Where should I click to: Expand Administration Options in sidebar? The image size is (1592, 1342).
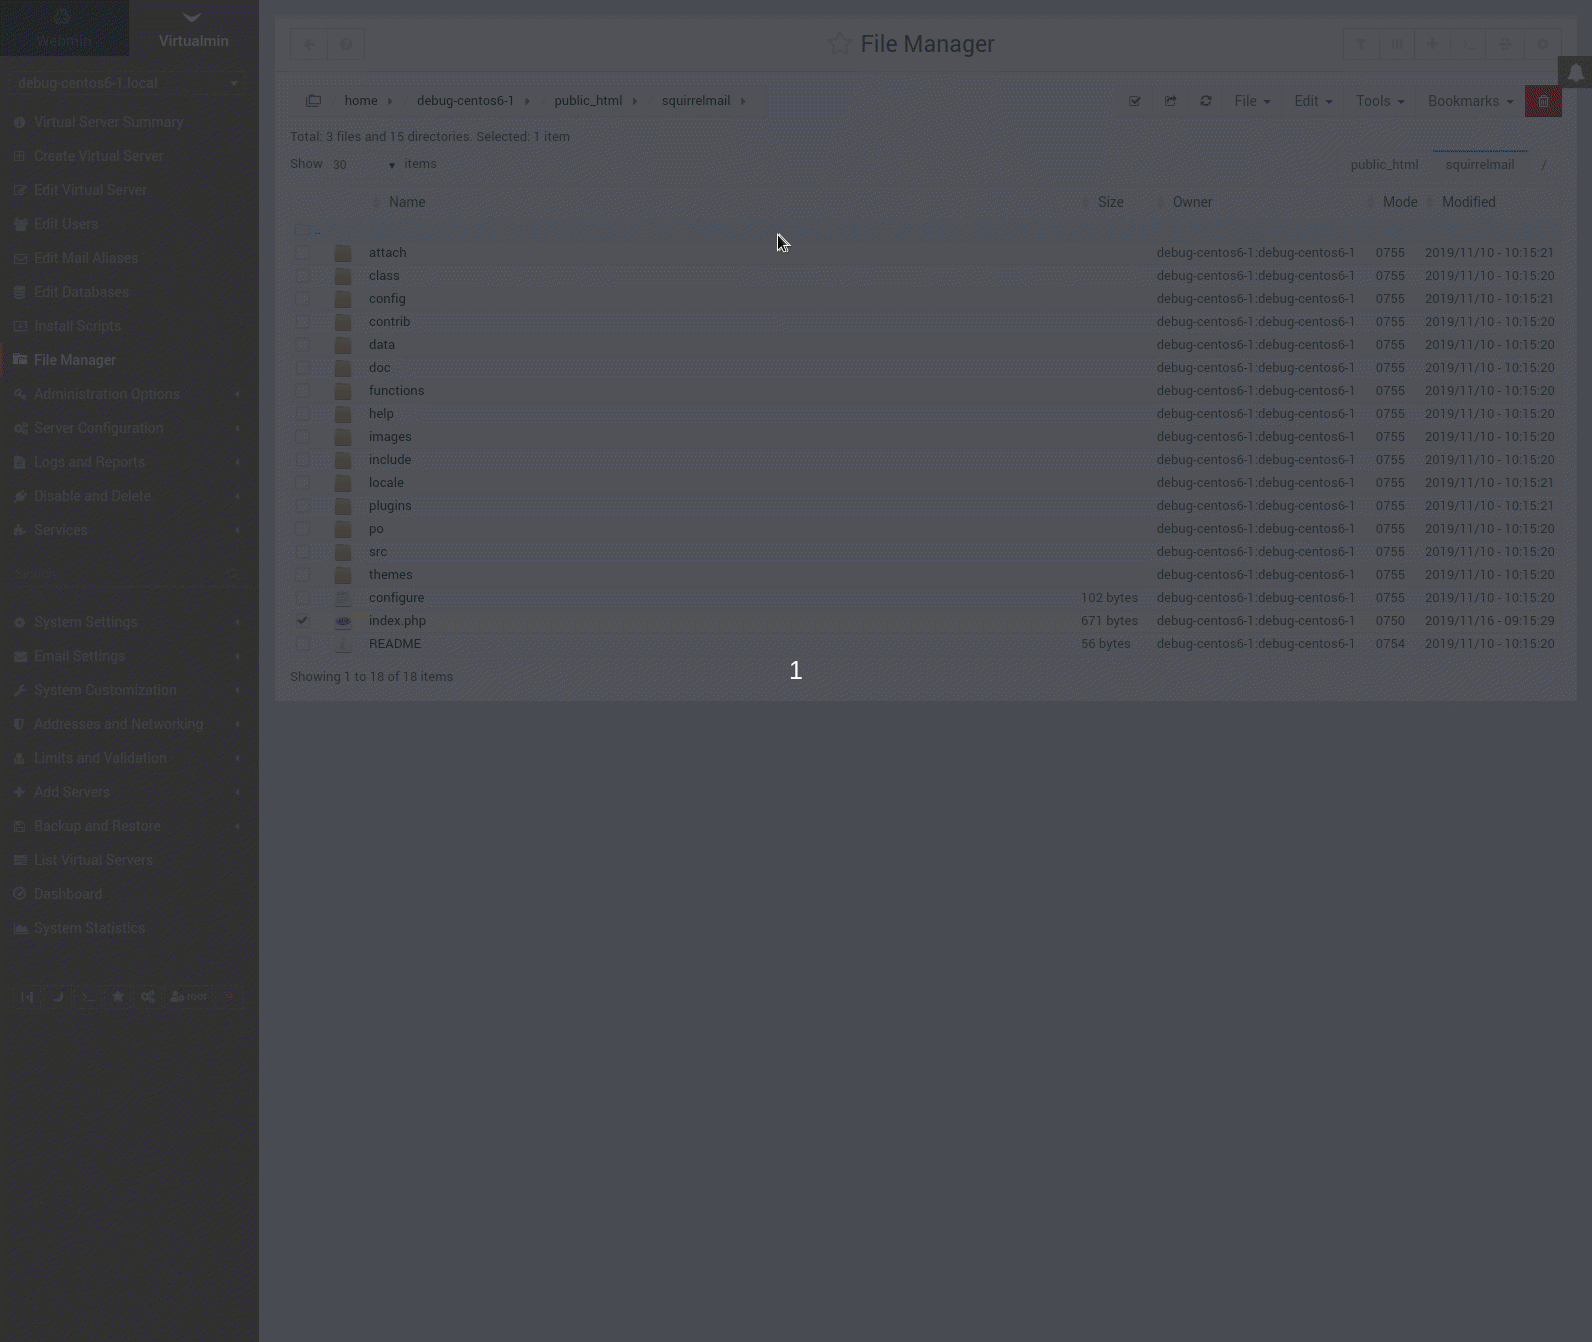tap(129, 394)
